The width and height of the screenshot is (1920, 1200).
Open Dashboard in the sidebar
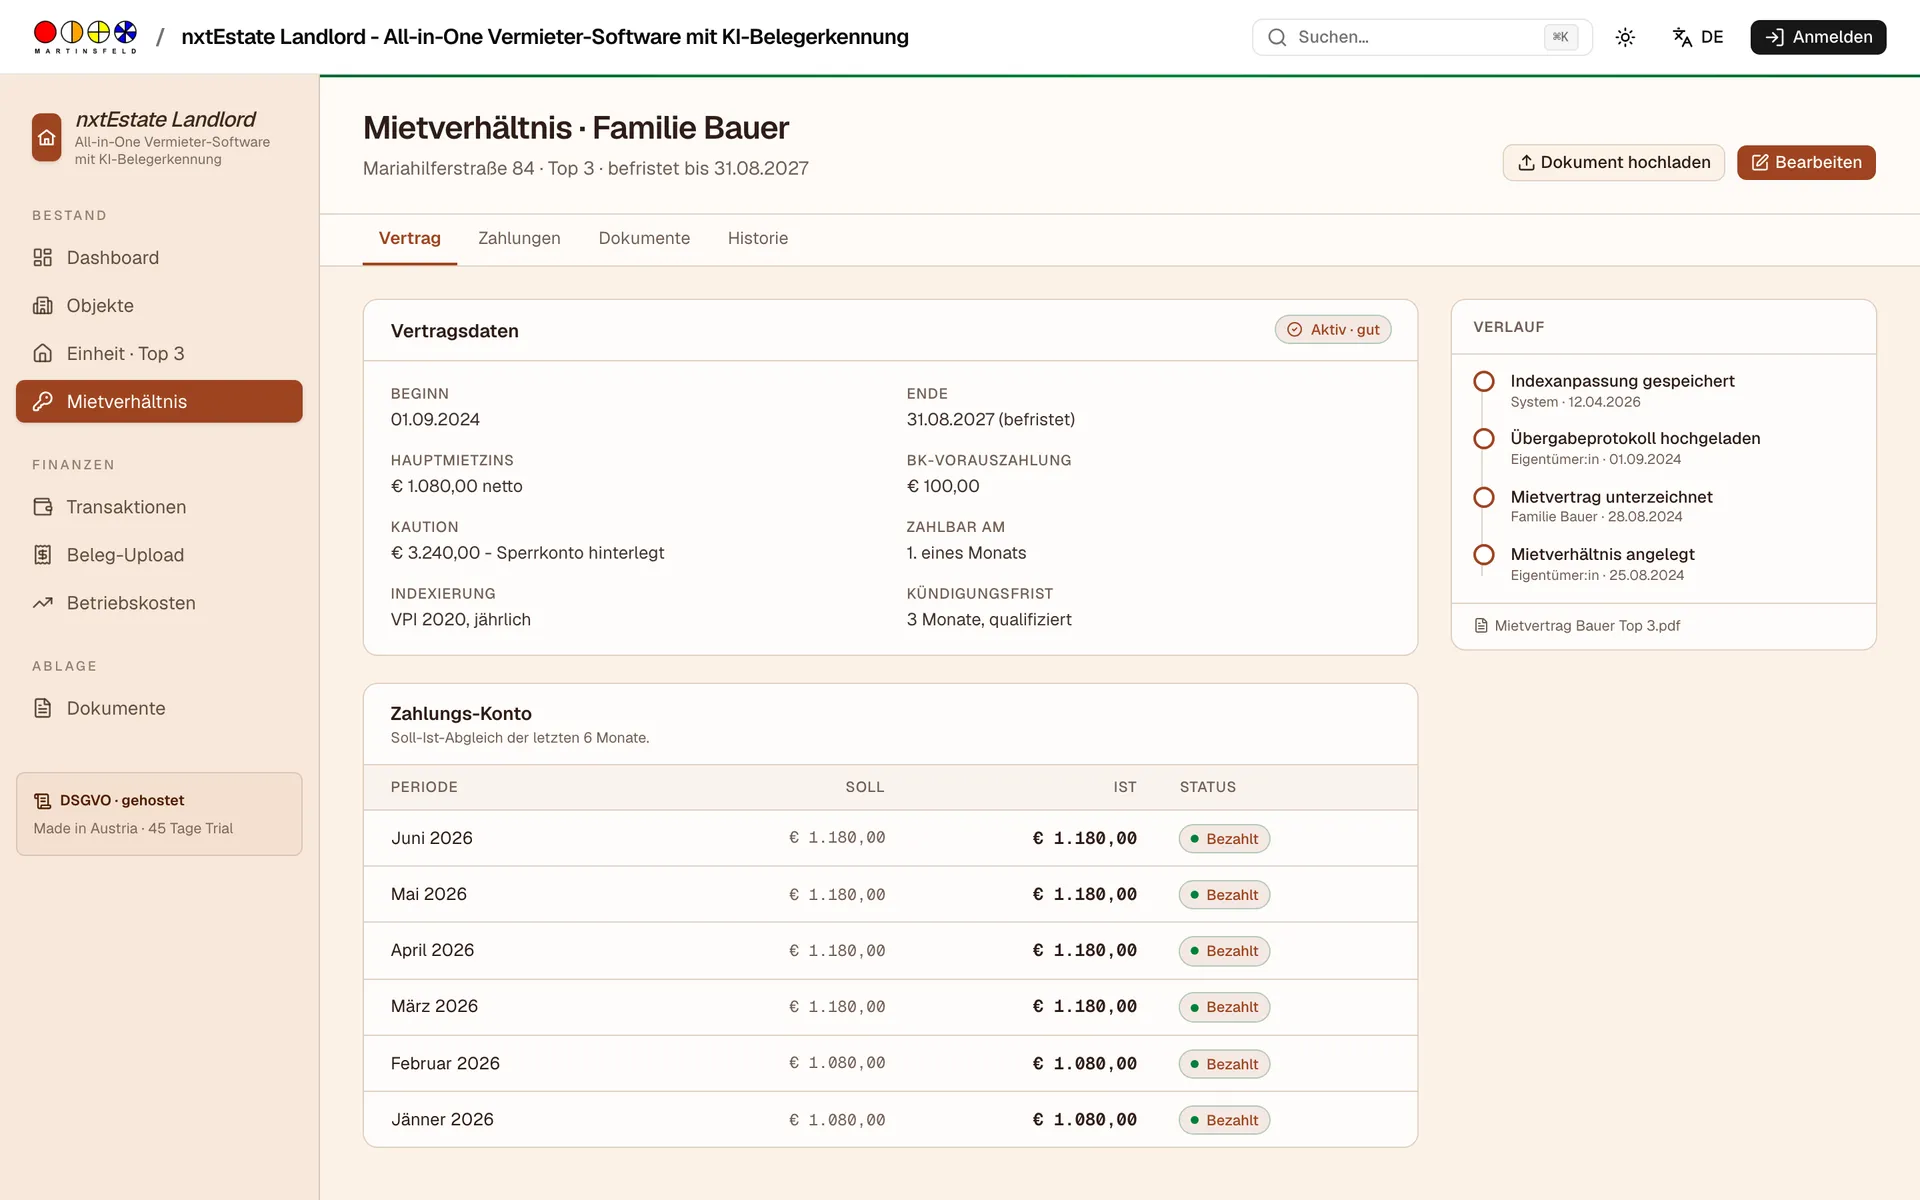point(159,258)
